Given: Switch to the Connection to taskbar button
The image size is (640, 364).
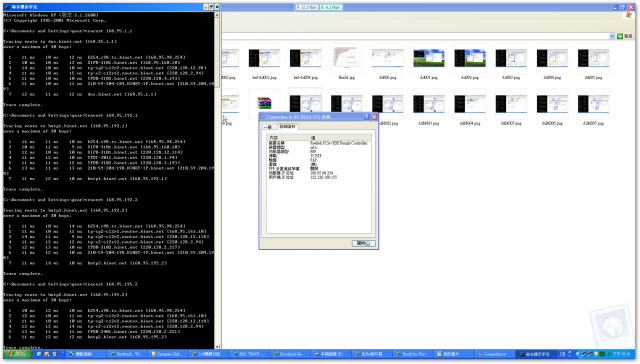Looking at the screenshot, I should coord(495,354).
